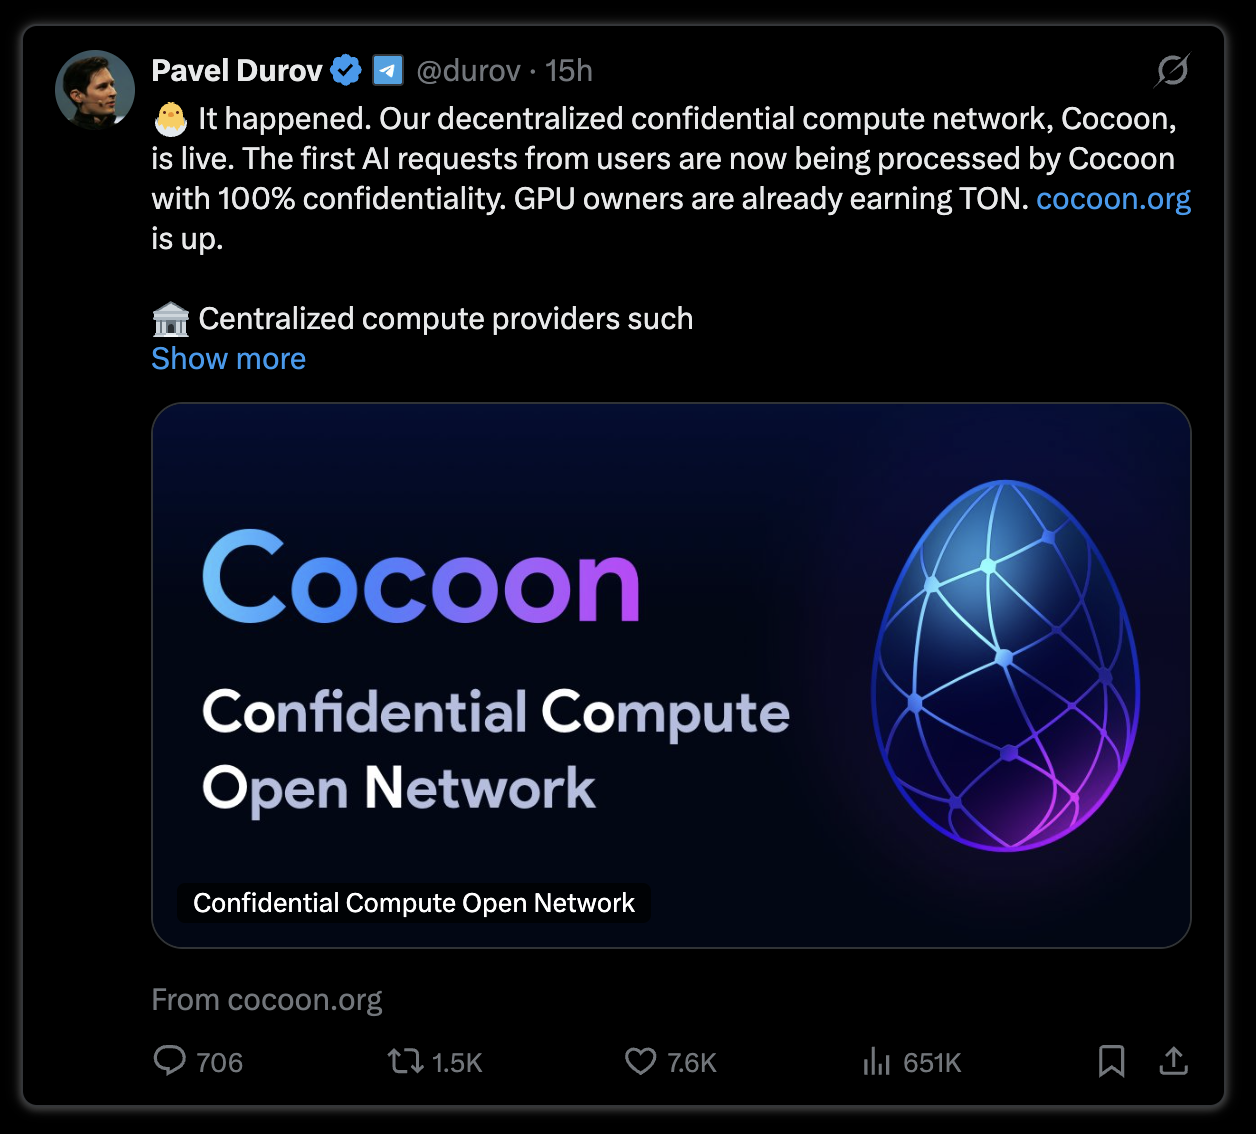This screenshot has width=1256, height=1134.
Task: Open the cocoon.org link in tweet text
Action: click(1113, 199)
